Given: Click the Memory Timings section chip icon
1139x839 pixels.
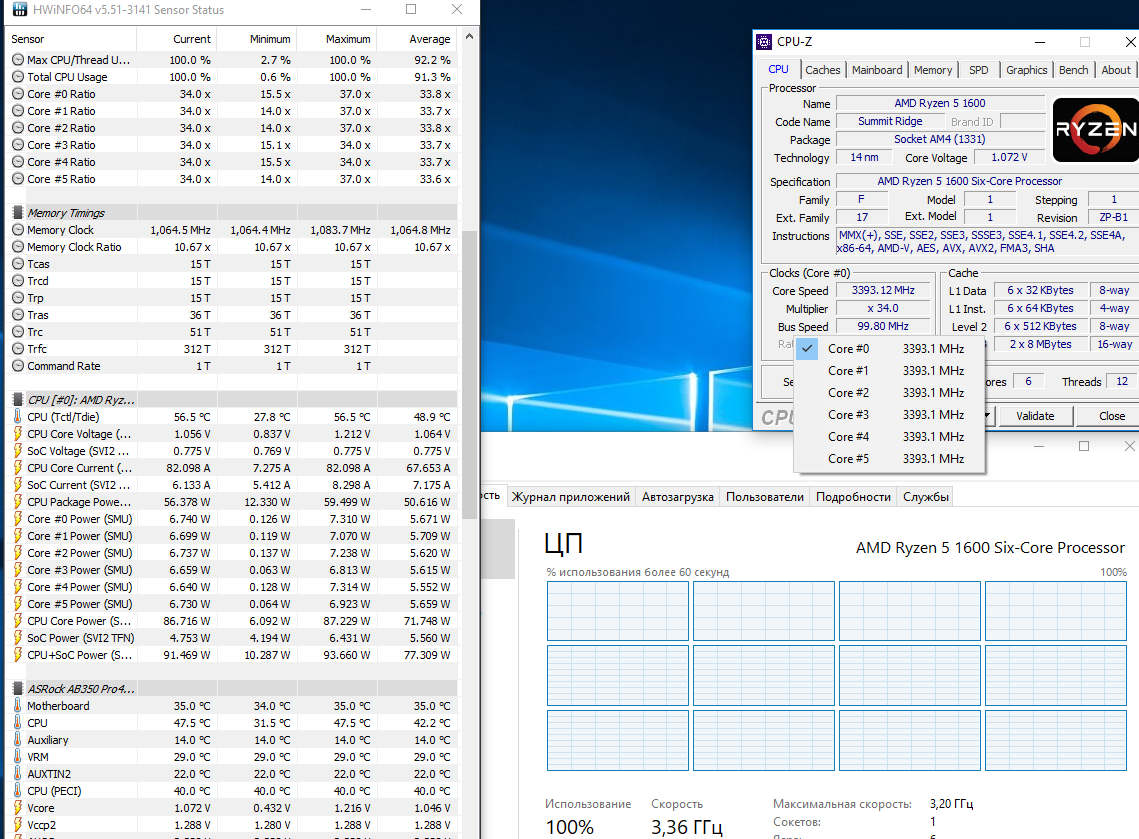Looking at the screenshot, I should point(18,213).
